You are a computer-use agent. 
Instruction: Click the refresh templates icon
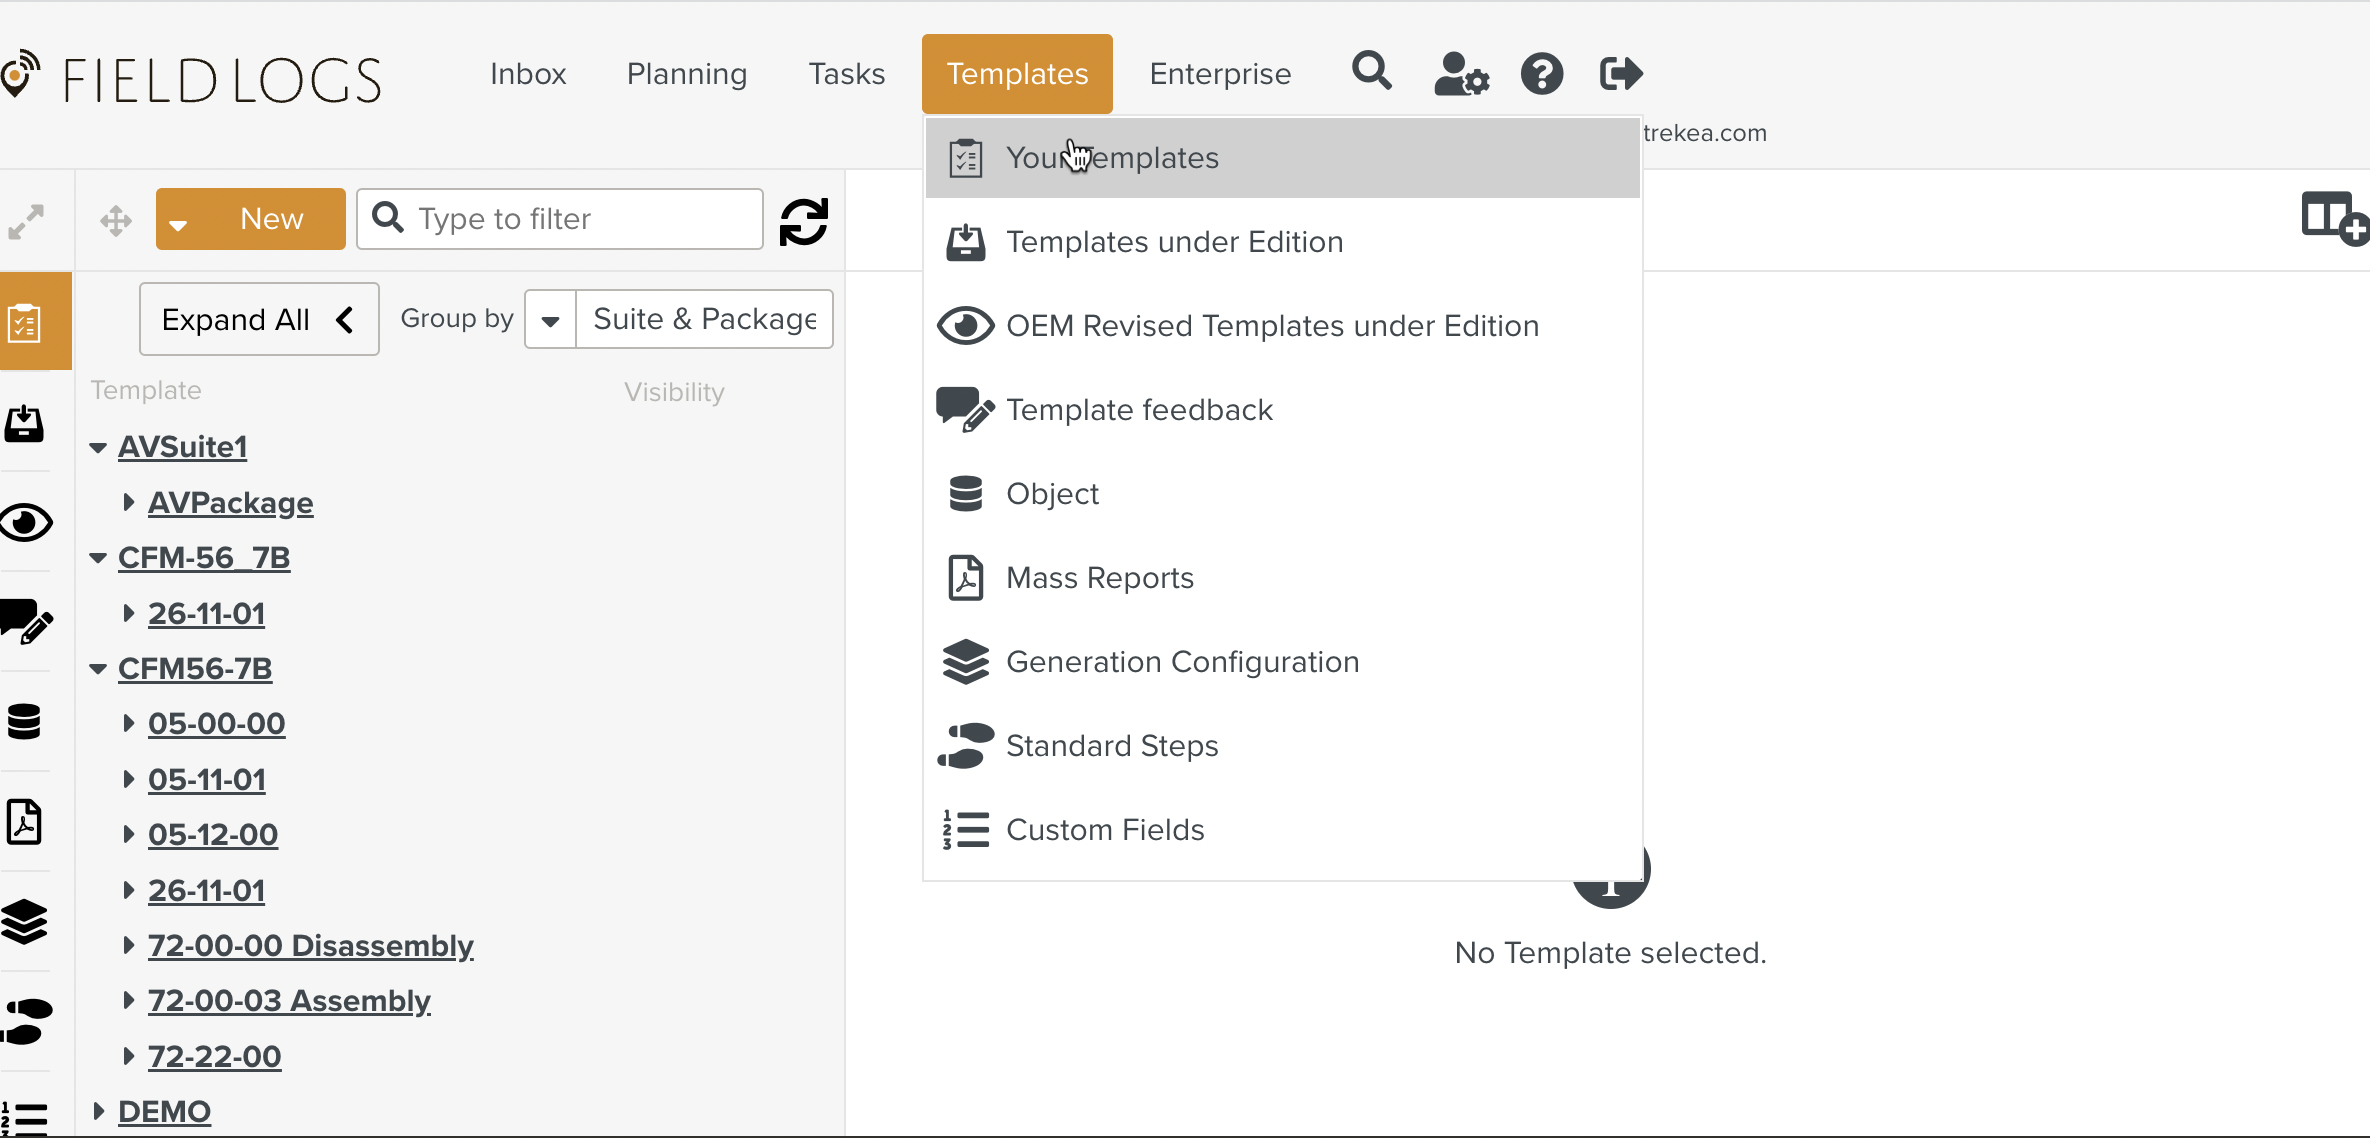[803, 221]
